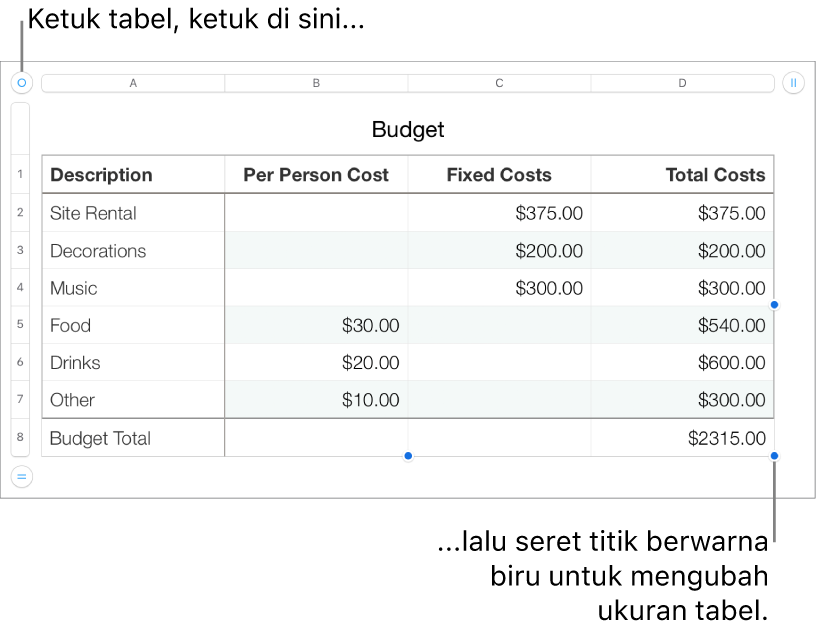Select column B header
Image resolution: width=817 pixels, height=630 pixels.
(316, 83)
